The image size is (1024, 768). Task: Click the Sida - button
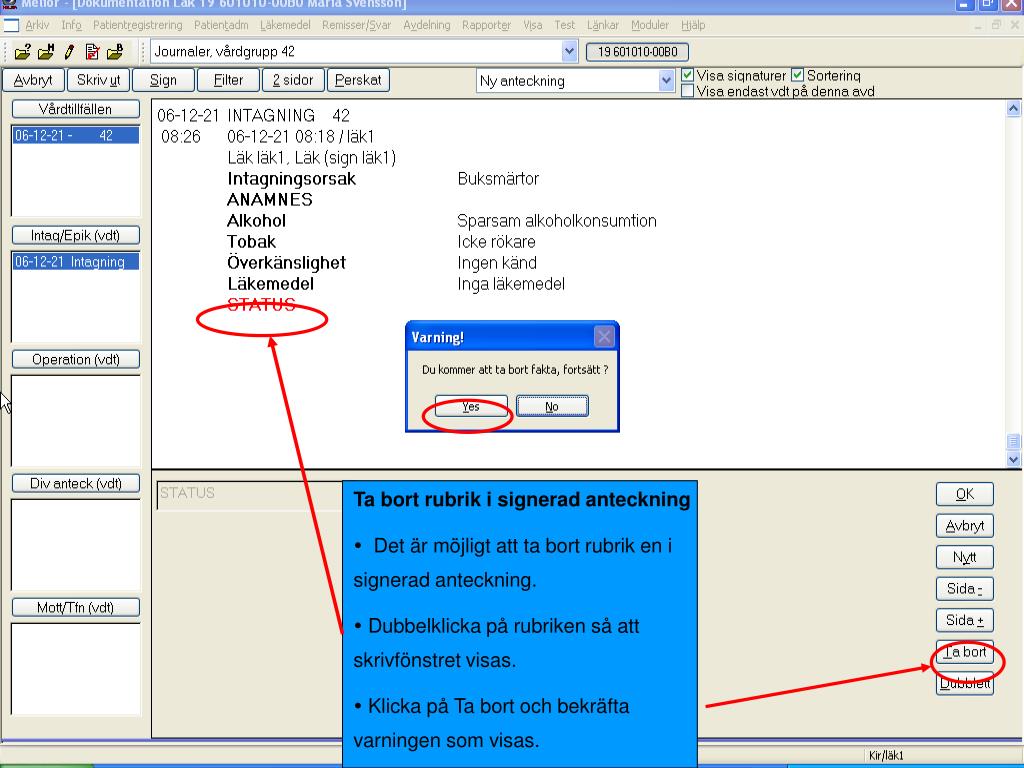pyautogui.click(x=965, y=588)
